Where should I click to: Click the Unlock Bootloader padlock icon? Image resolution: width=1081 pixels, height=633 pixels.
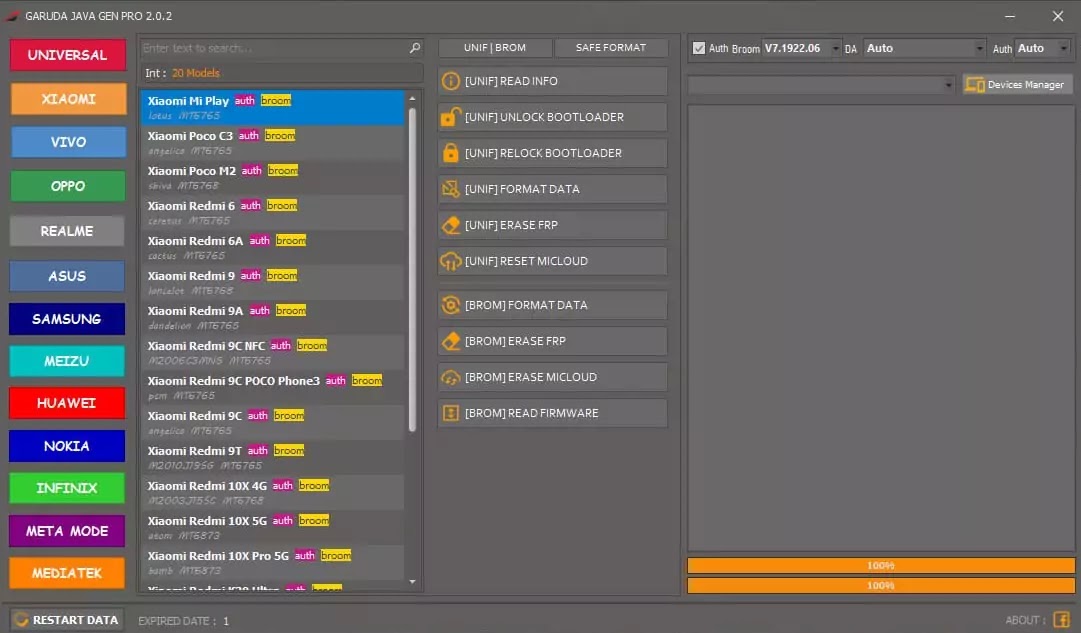(x=450, y=117)
